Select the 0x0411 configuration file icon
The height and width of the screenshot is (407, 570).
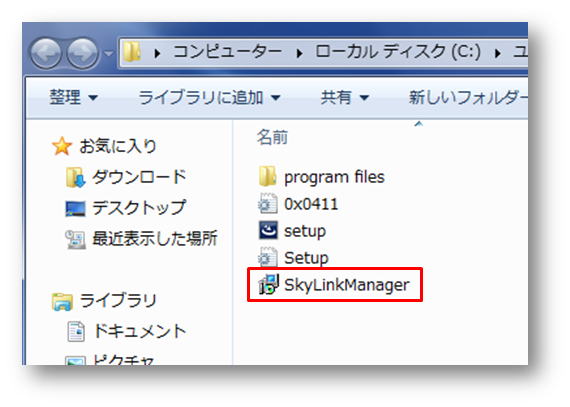click(x=268, y=204)
